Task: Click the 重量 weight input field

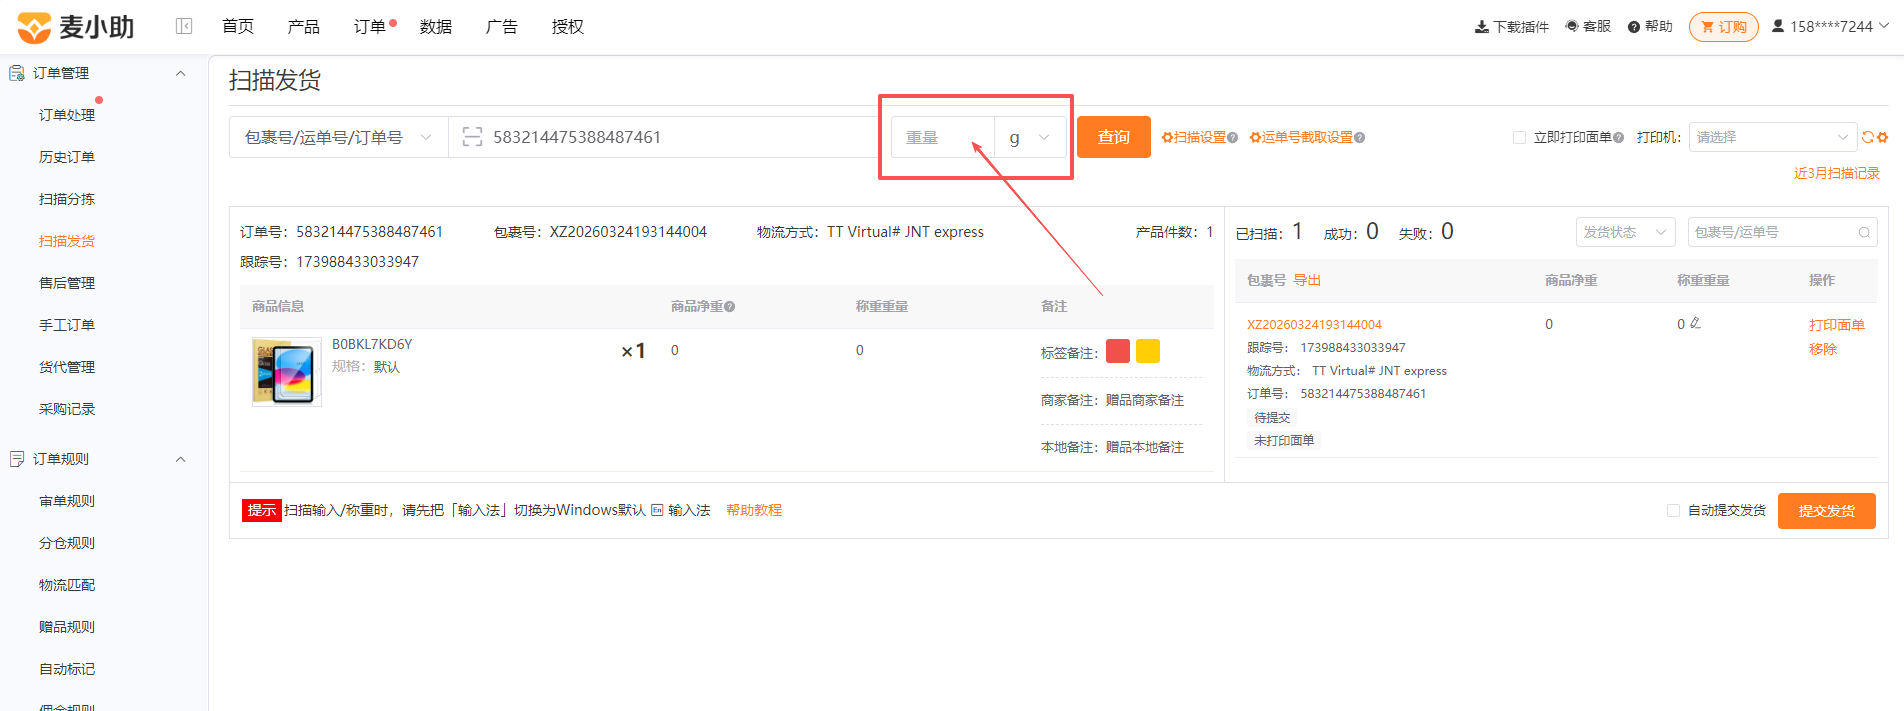Action: click(x=943, y=137)
